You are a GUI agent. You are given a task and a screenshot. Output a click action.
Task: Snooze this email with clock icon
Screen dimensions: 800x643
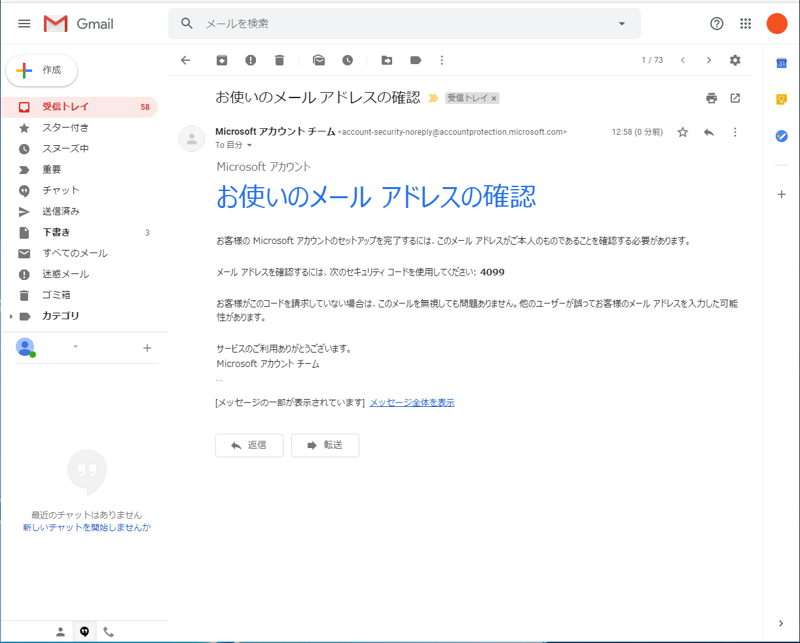347,60
